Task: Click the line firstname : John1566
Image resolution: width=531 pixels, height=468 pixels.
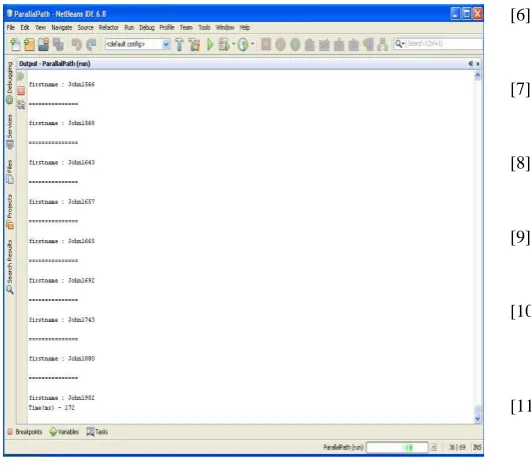Action: click(x=62, y=84)
